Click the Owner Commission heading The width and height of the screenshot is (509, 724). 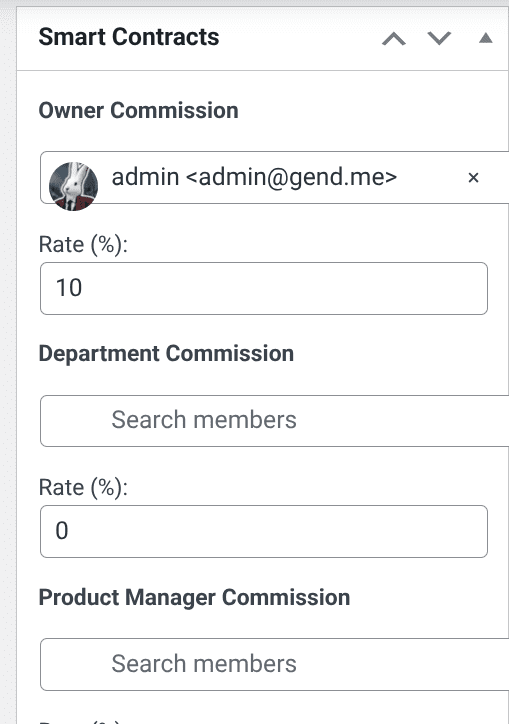[139, 110]
